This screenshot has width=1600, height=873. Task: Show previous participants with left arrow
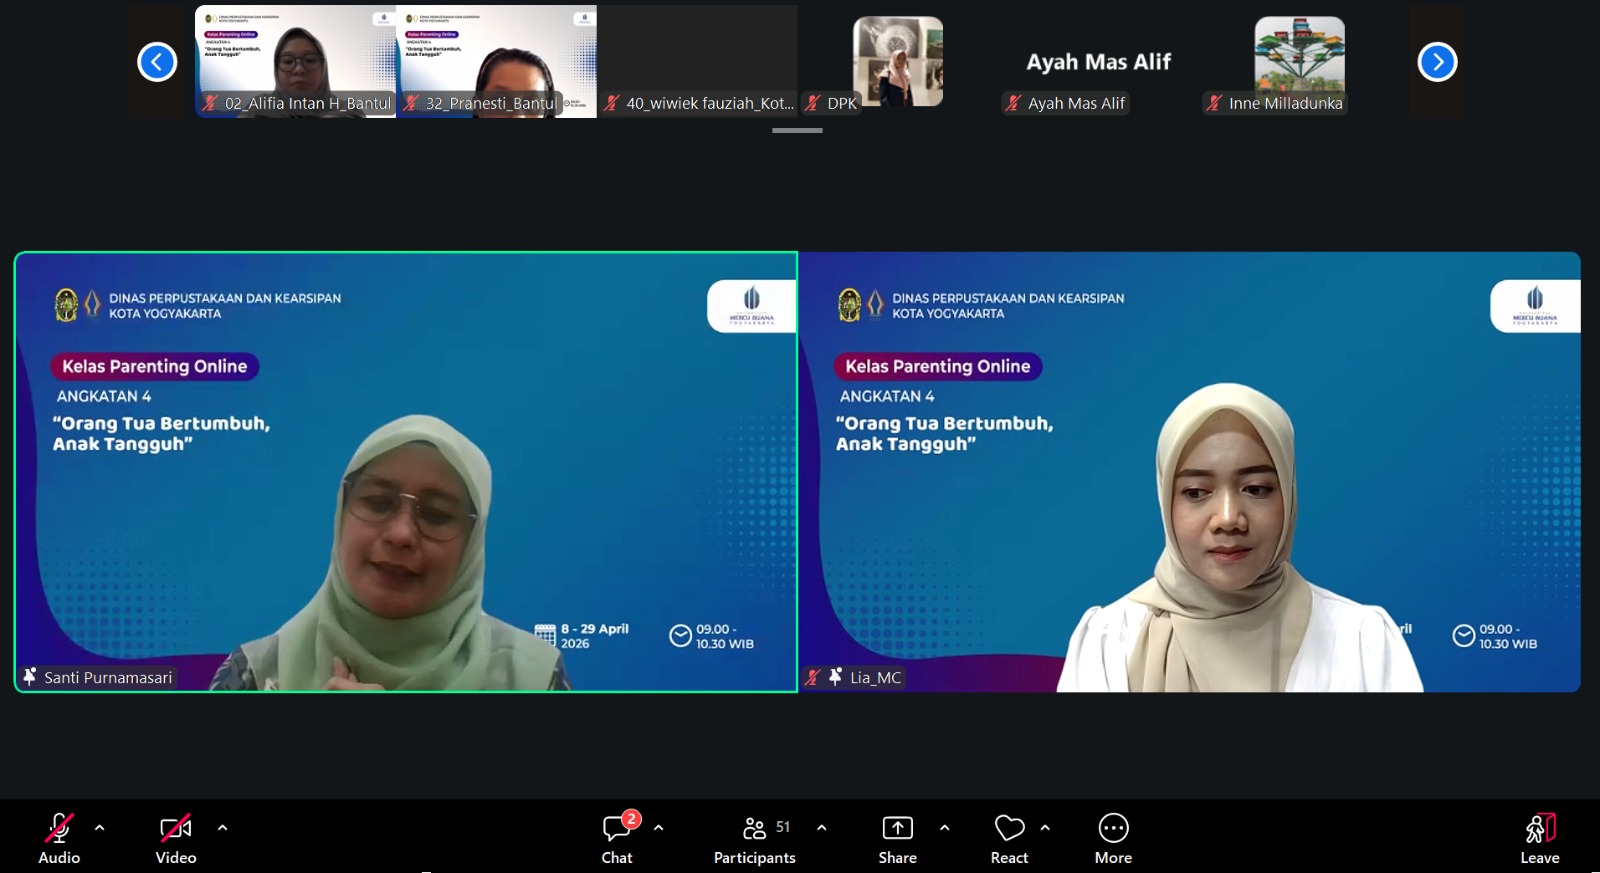click(157, 62)
